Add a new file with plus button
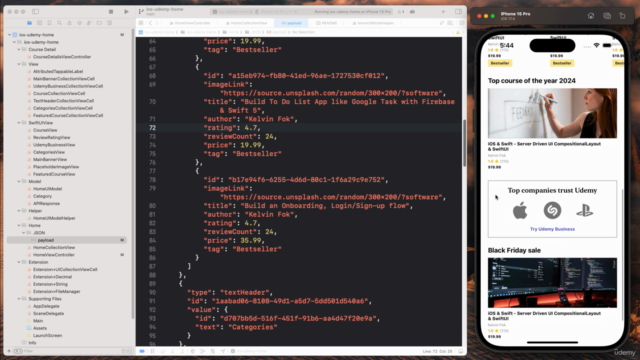The height and width of the screenshot is (360, 640). pyautogui.click(x=9, y=351)
